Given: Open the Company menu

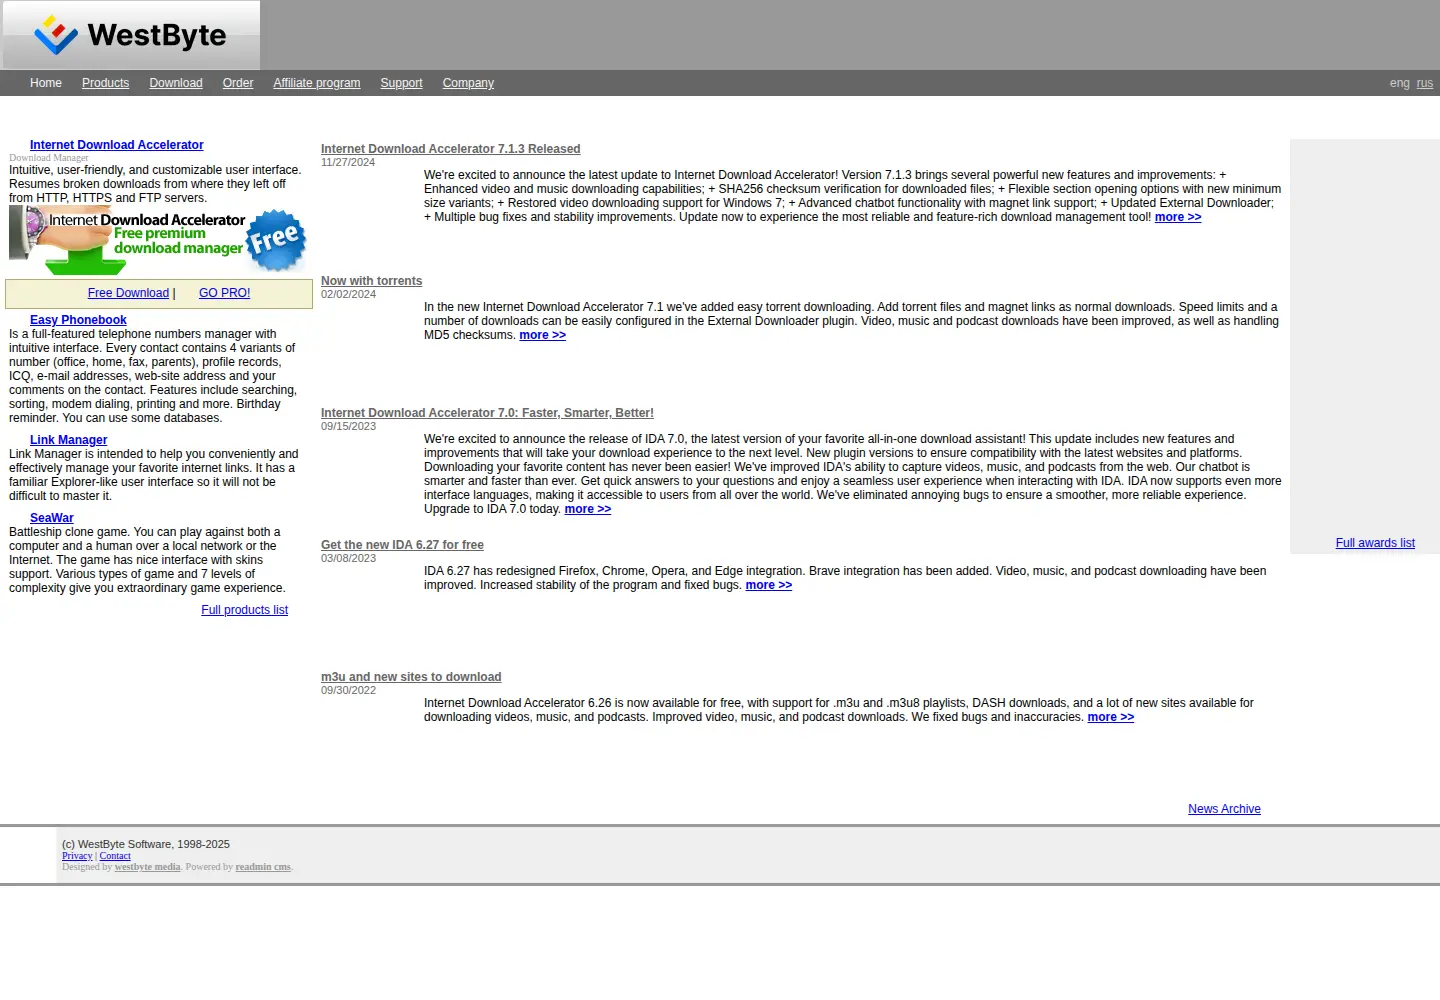Looking at the screenshot, I should coord(468,83).
